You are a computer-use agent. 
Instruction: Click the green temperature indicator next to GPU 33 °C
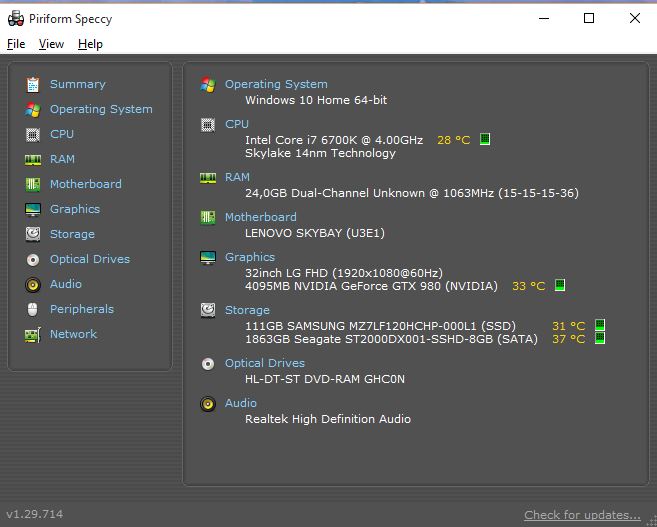coord(560,285)
